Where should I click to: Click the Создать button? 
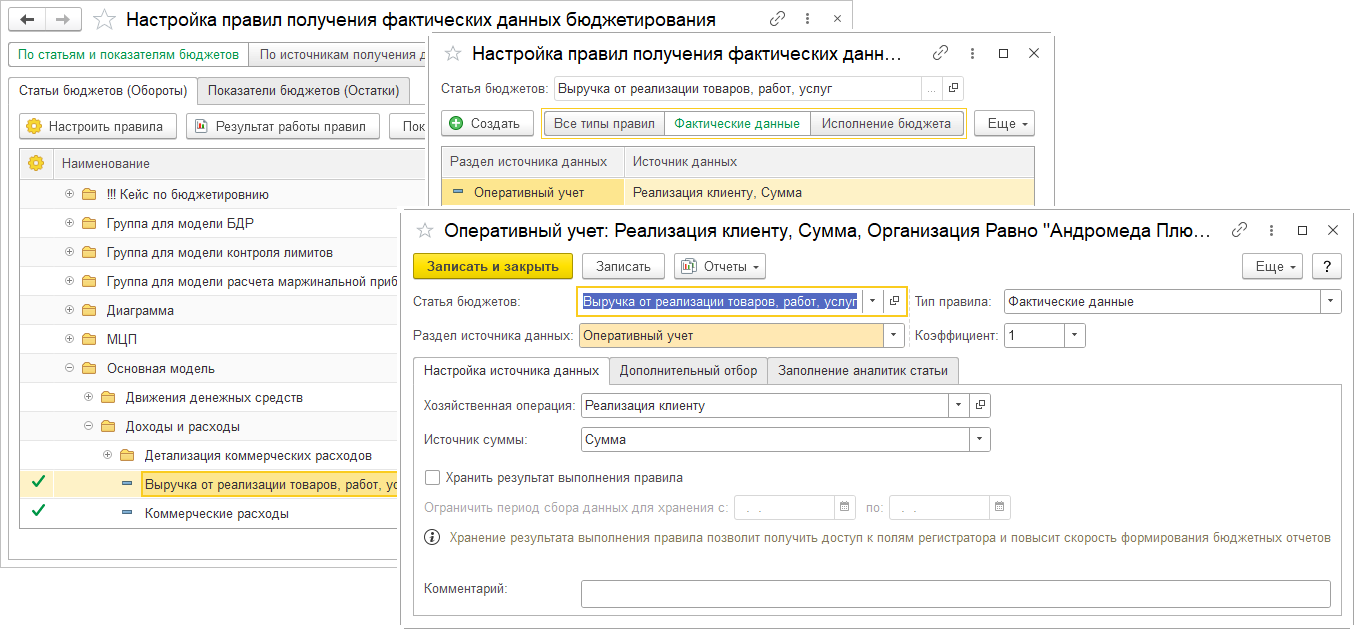[x=486, y=124]
